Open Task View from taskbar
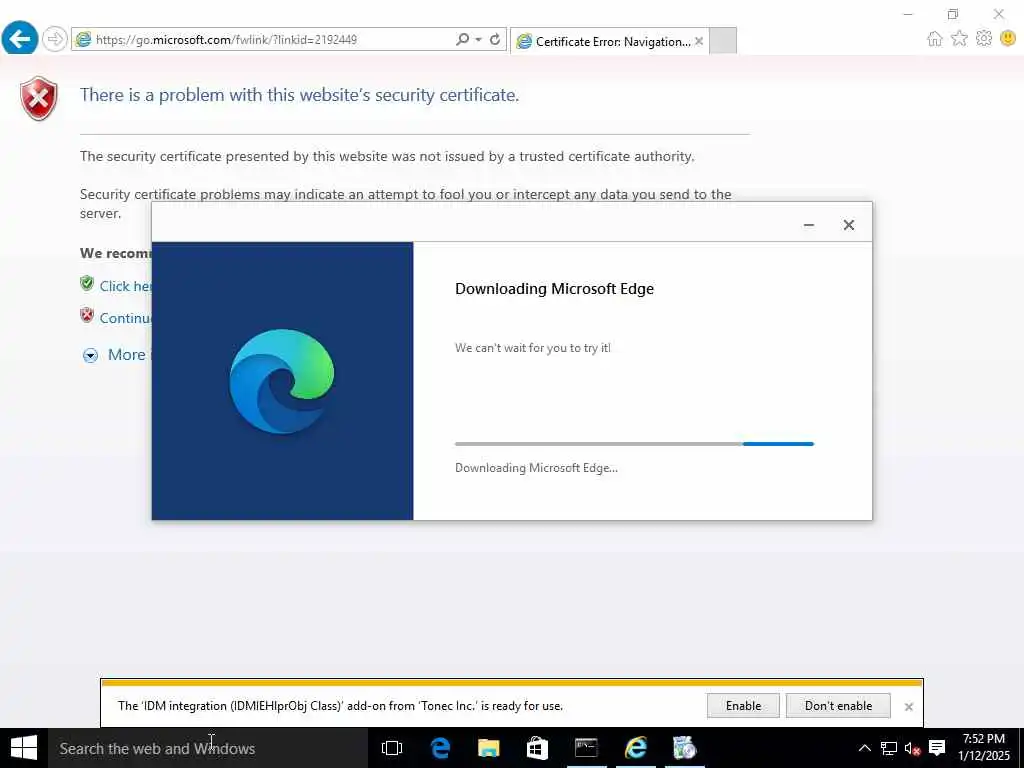 (x=392, y=748)
